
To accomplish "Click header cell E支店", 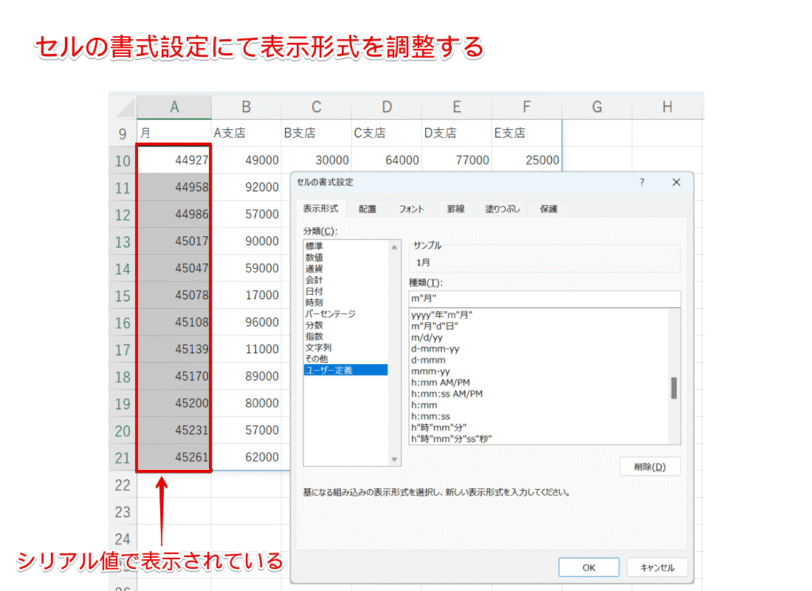I will tap(527, 133).
